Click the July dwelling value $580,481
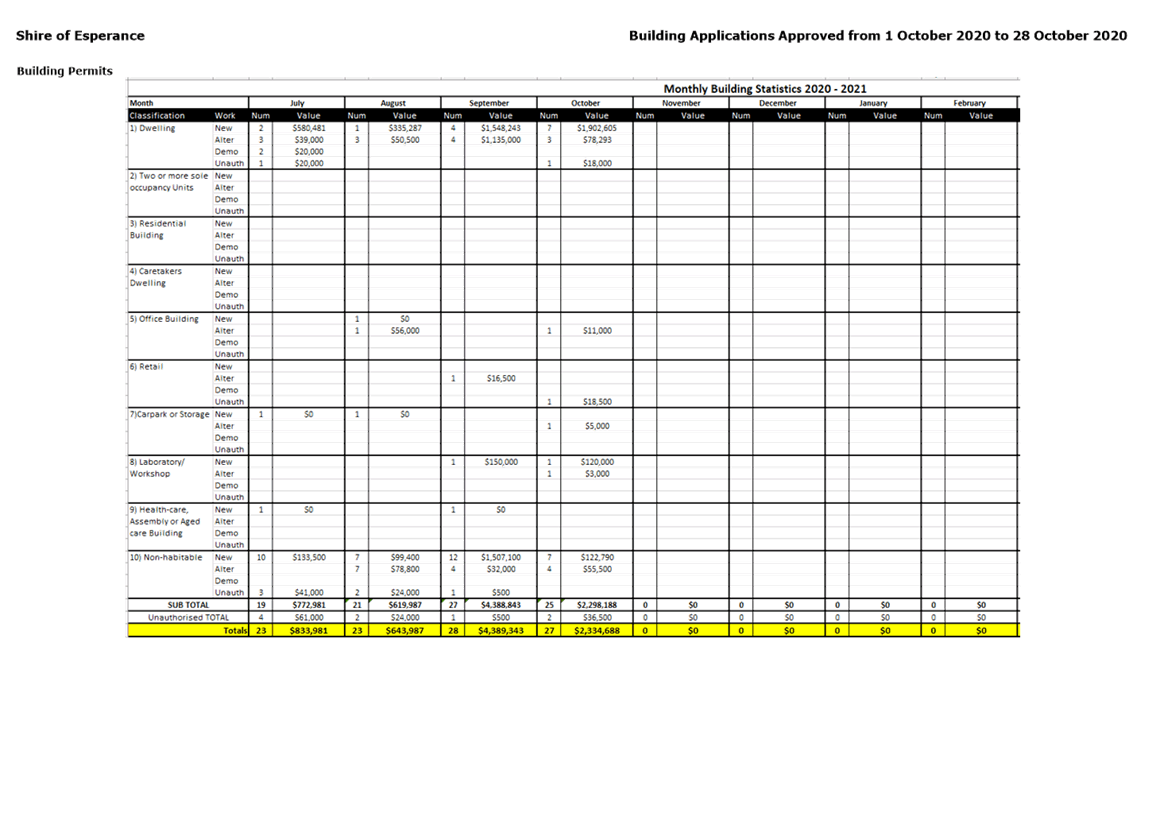This screenshot has width=1160, height=821. (x=308, y=128)
